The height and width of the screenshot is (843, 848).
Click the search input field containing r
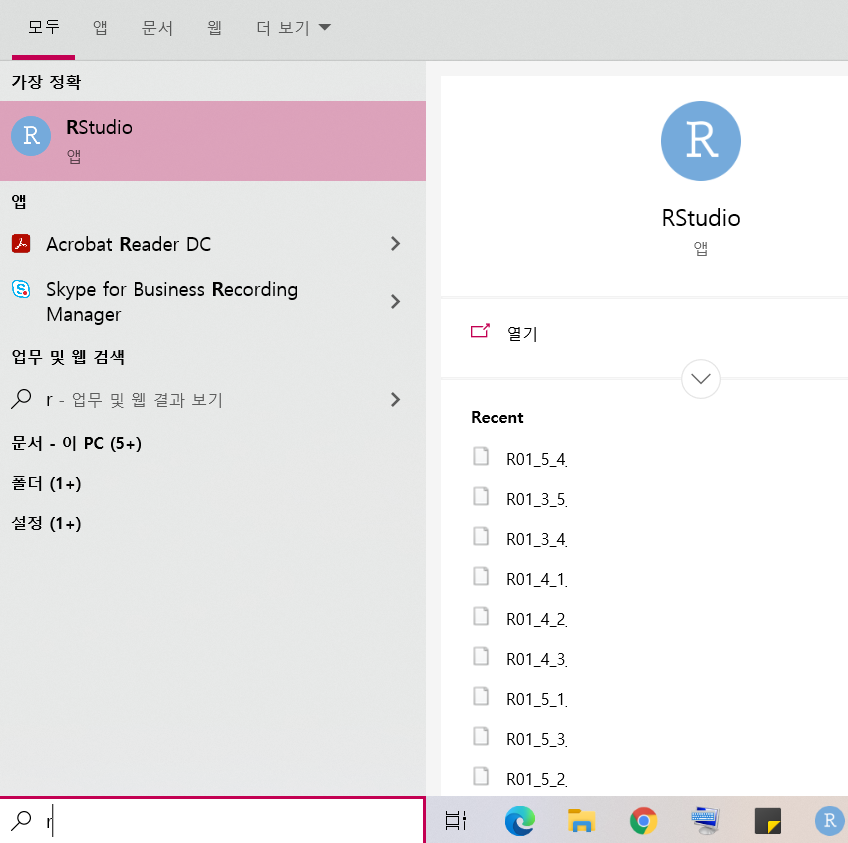coord(212,820)
